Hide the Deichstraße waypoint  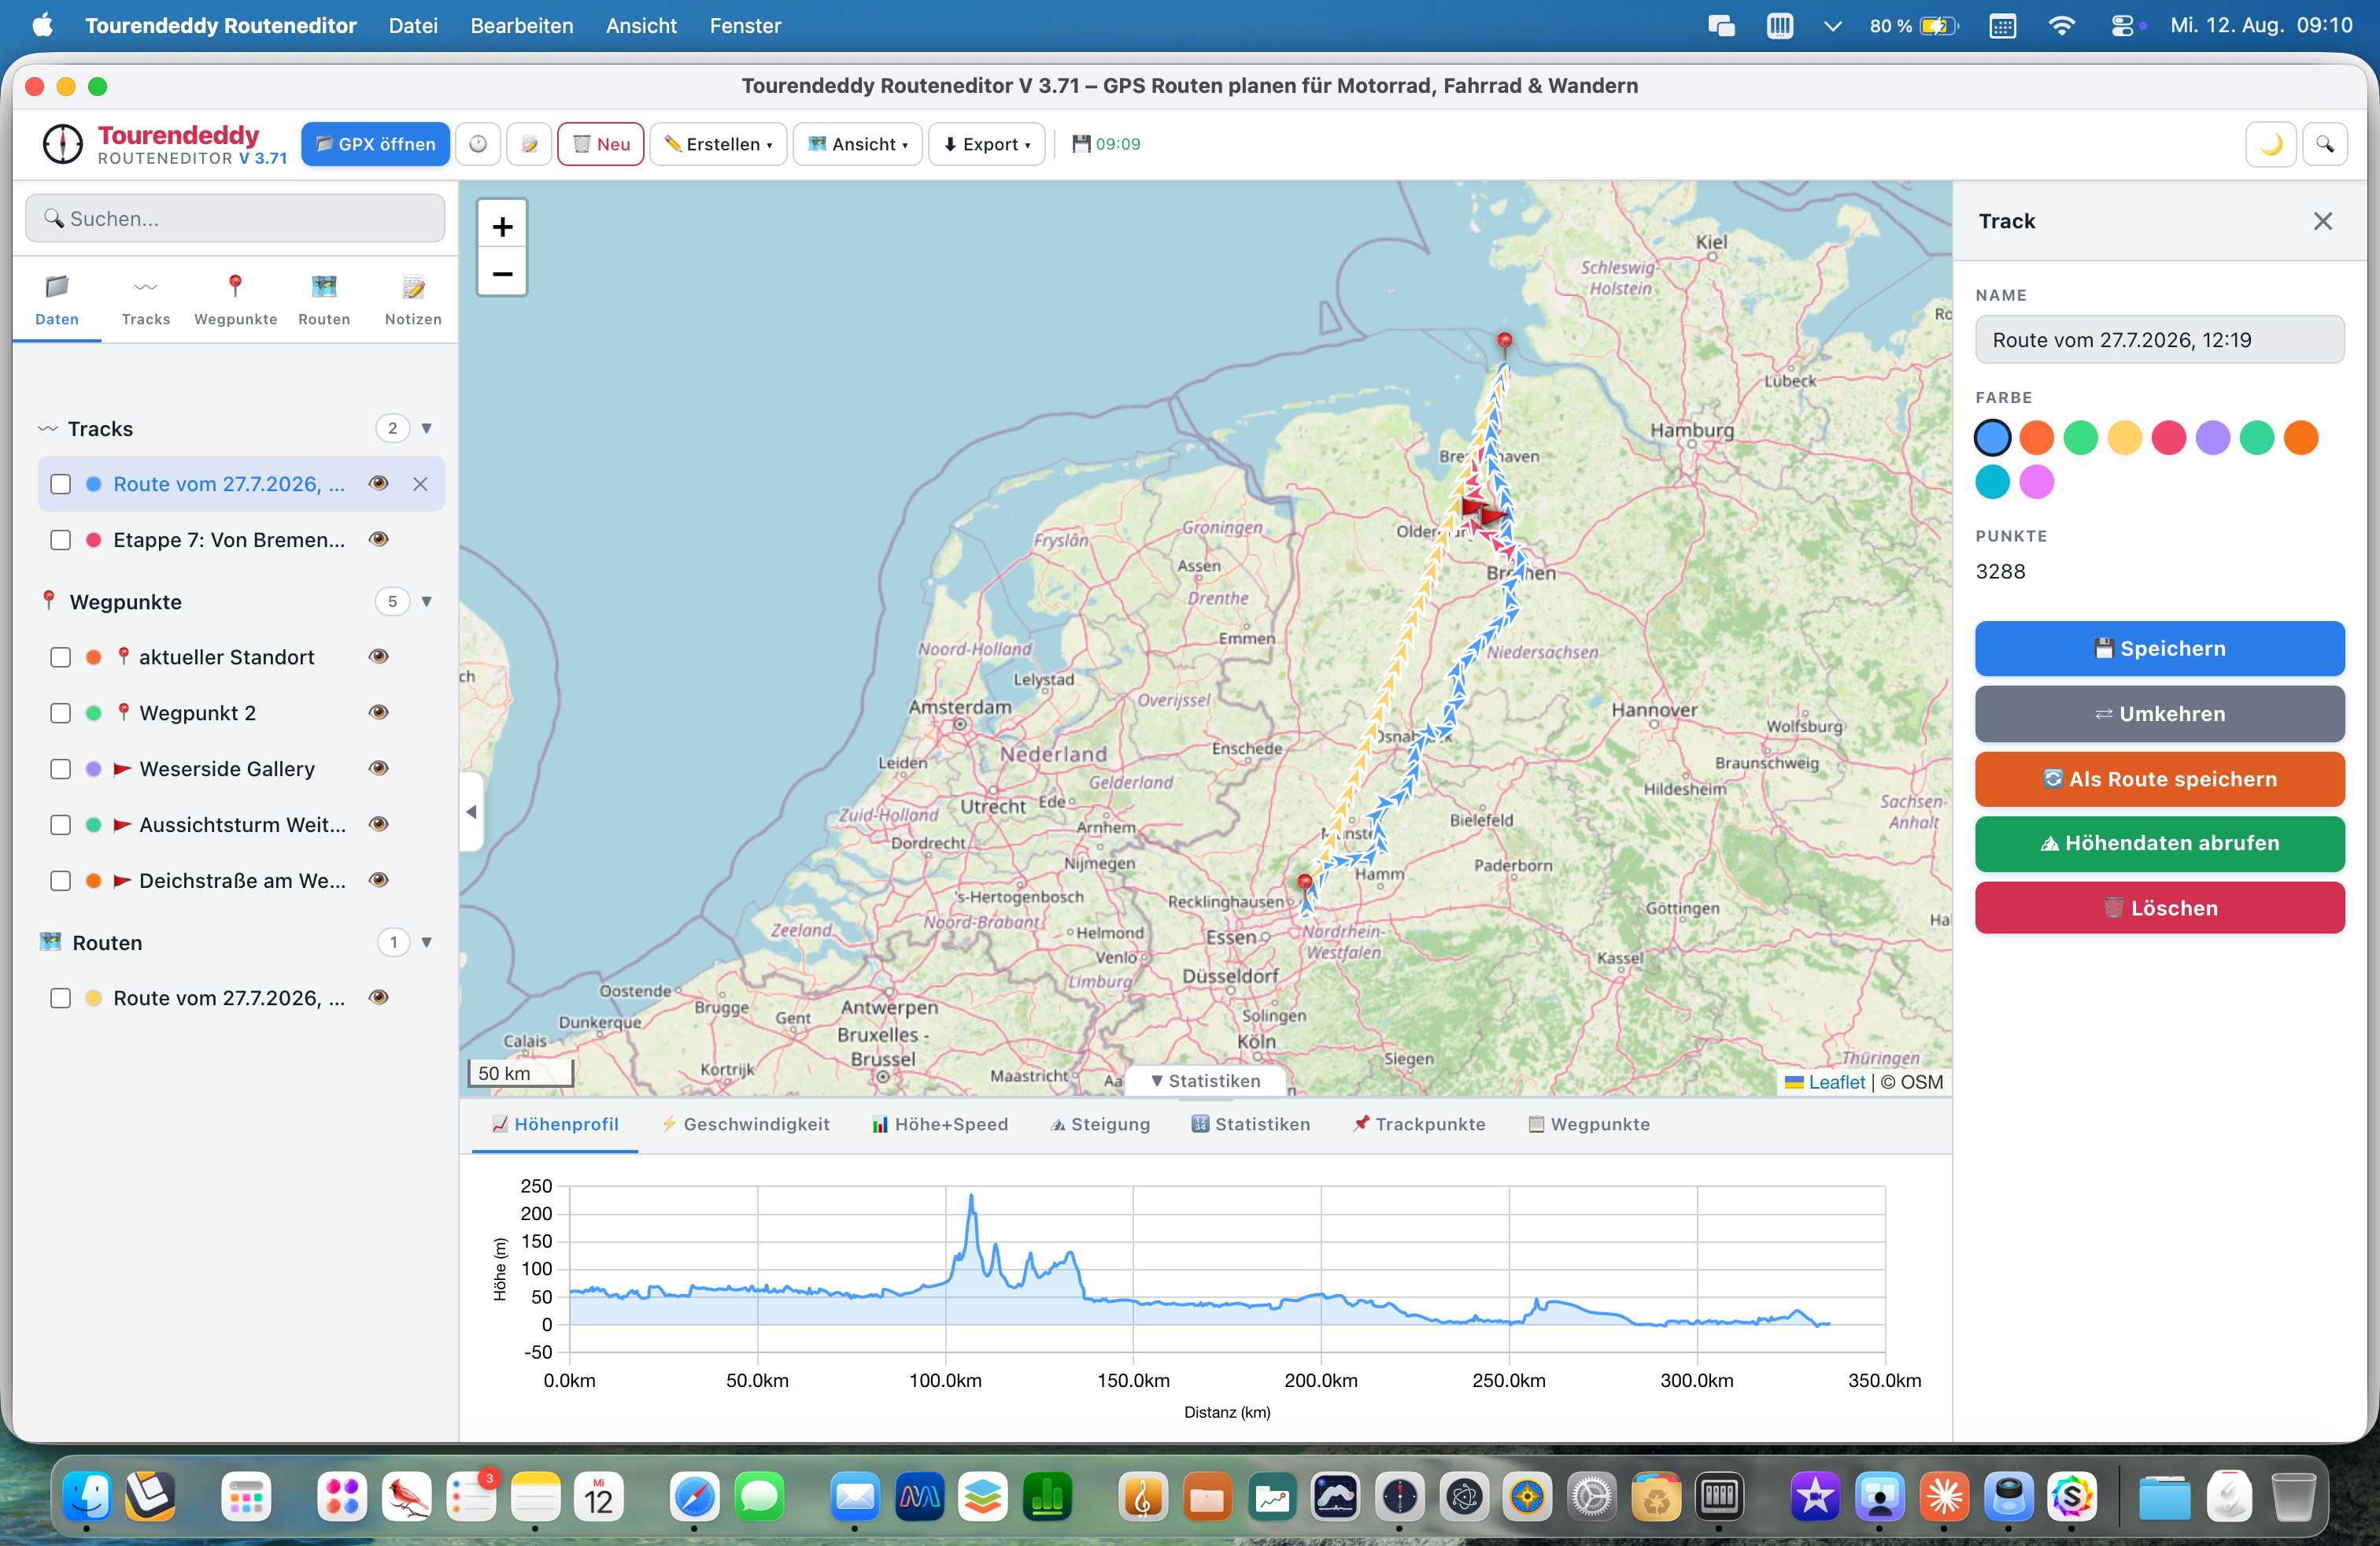point(378,880)
